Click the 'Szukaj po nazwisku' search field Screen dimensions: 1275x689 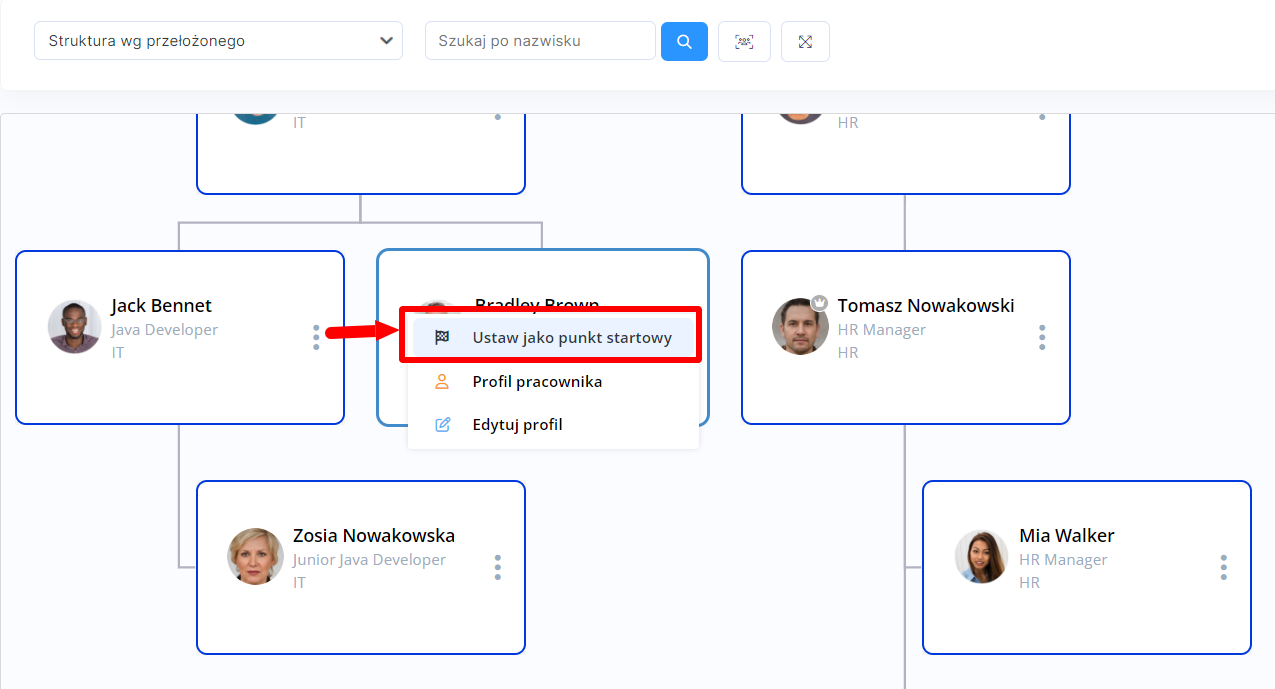point(540,41)
